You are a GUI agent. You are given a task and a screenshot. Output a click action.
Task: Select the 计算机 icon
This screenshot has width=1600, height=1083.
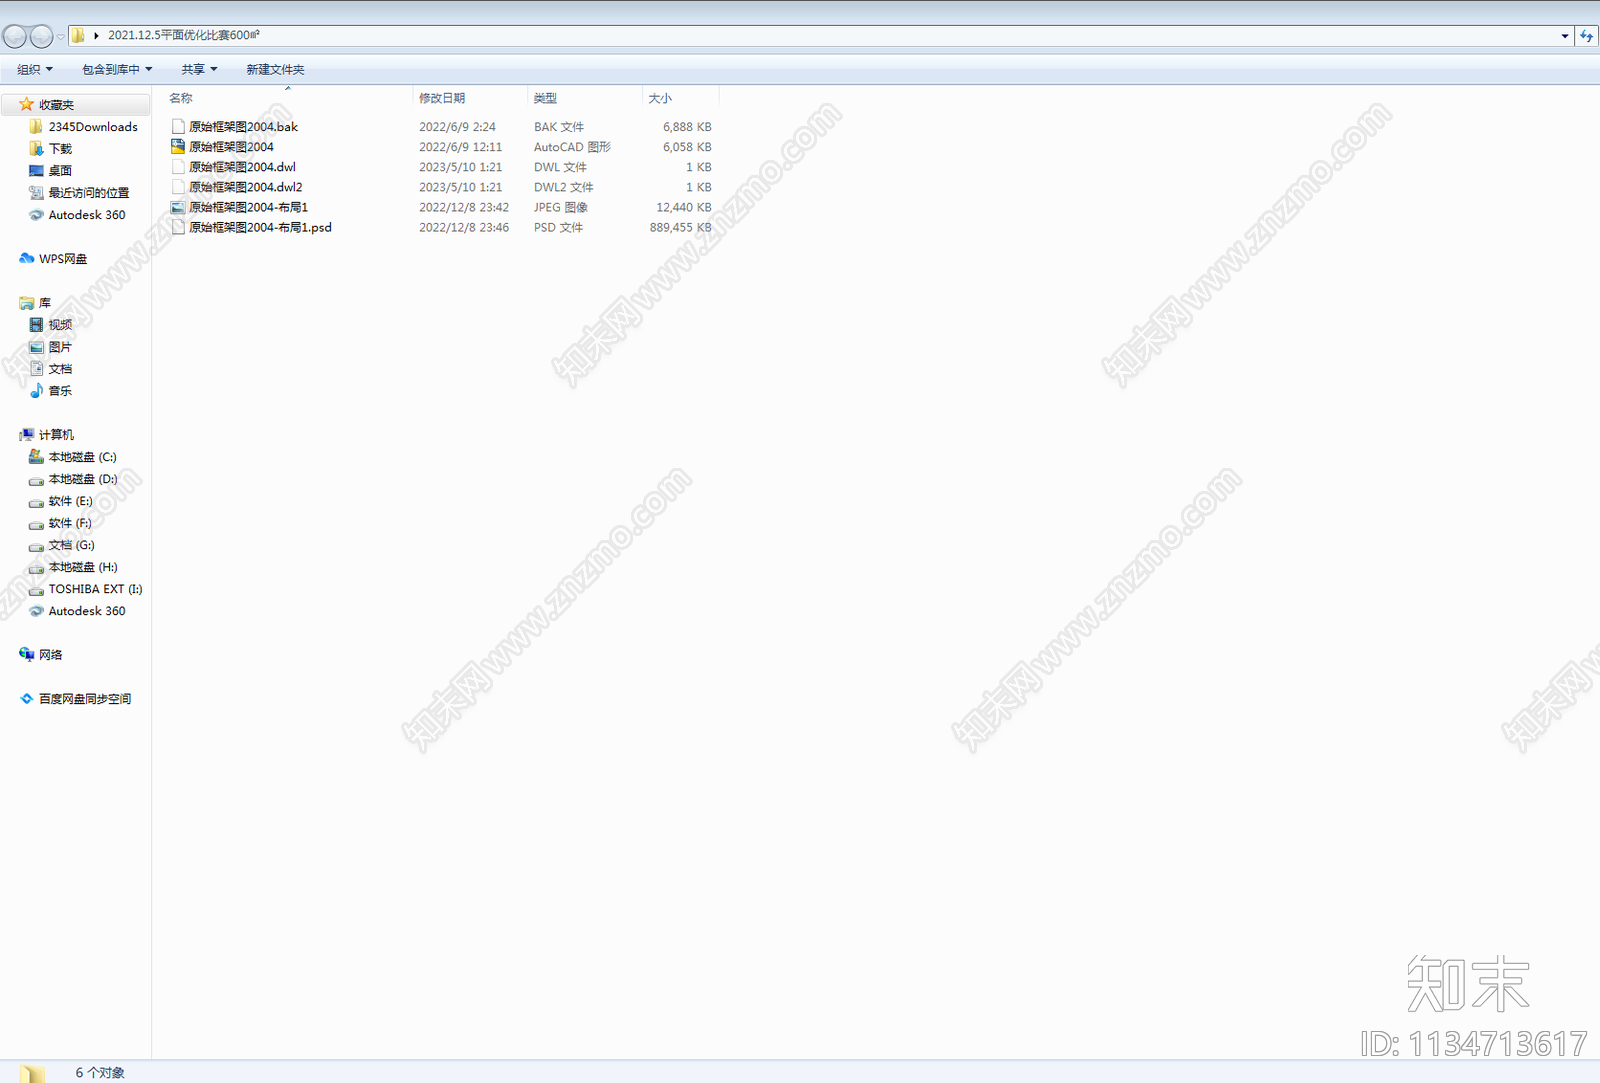coord(27,435)
